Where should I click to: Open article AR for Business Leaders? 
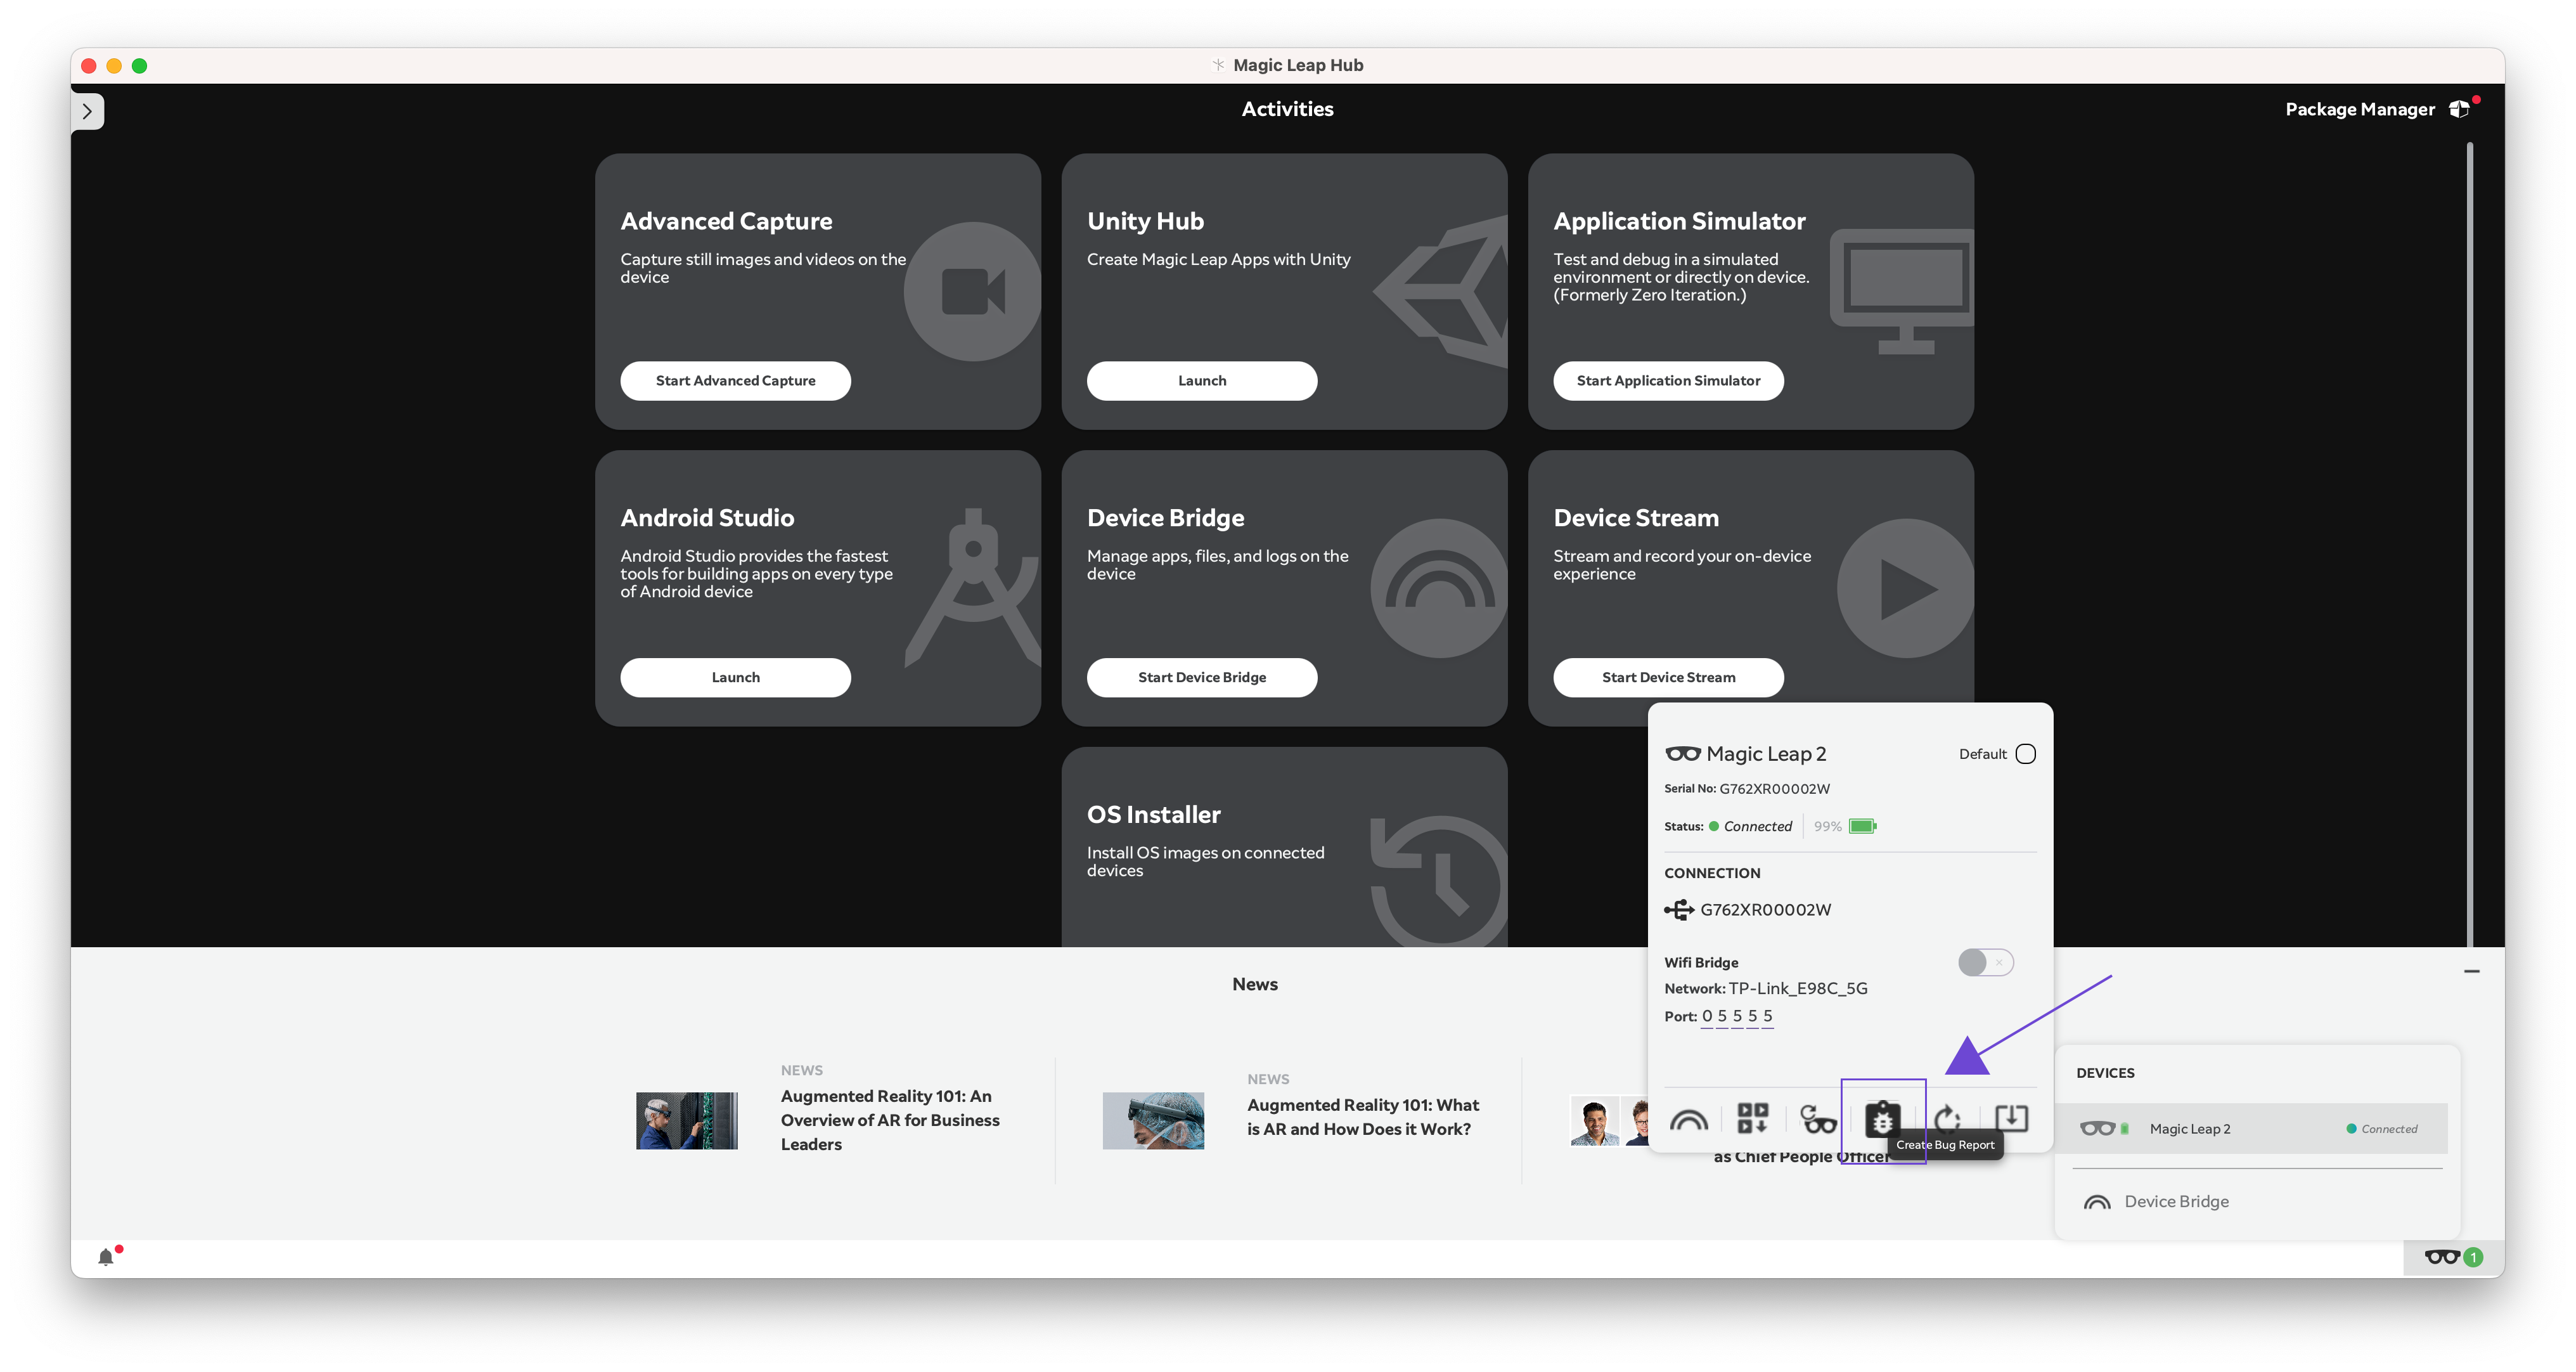tap(890, 1120)
